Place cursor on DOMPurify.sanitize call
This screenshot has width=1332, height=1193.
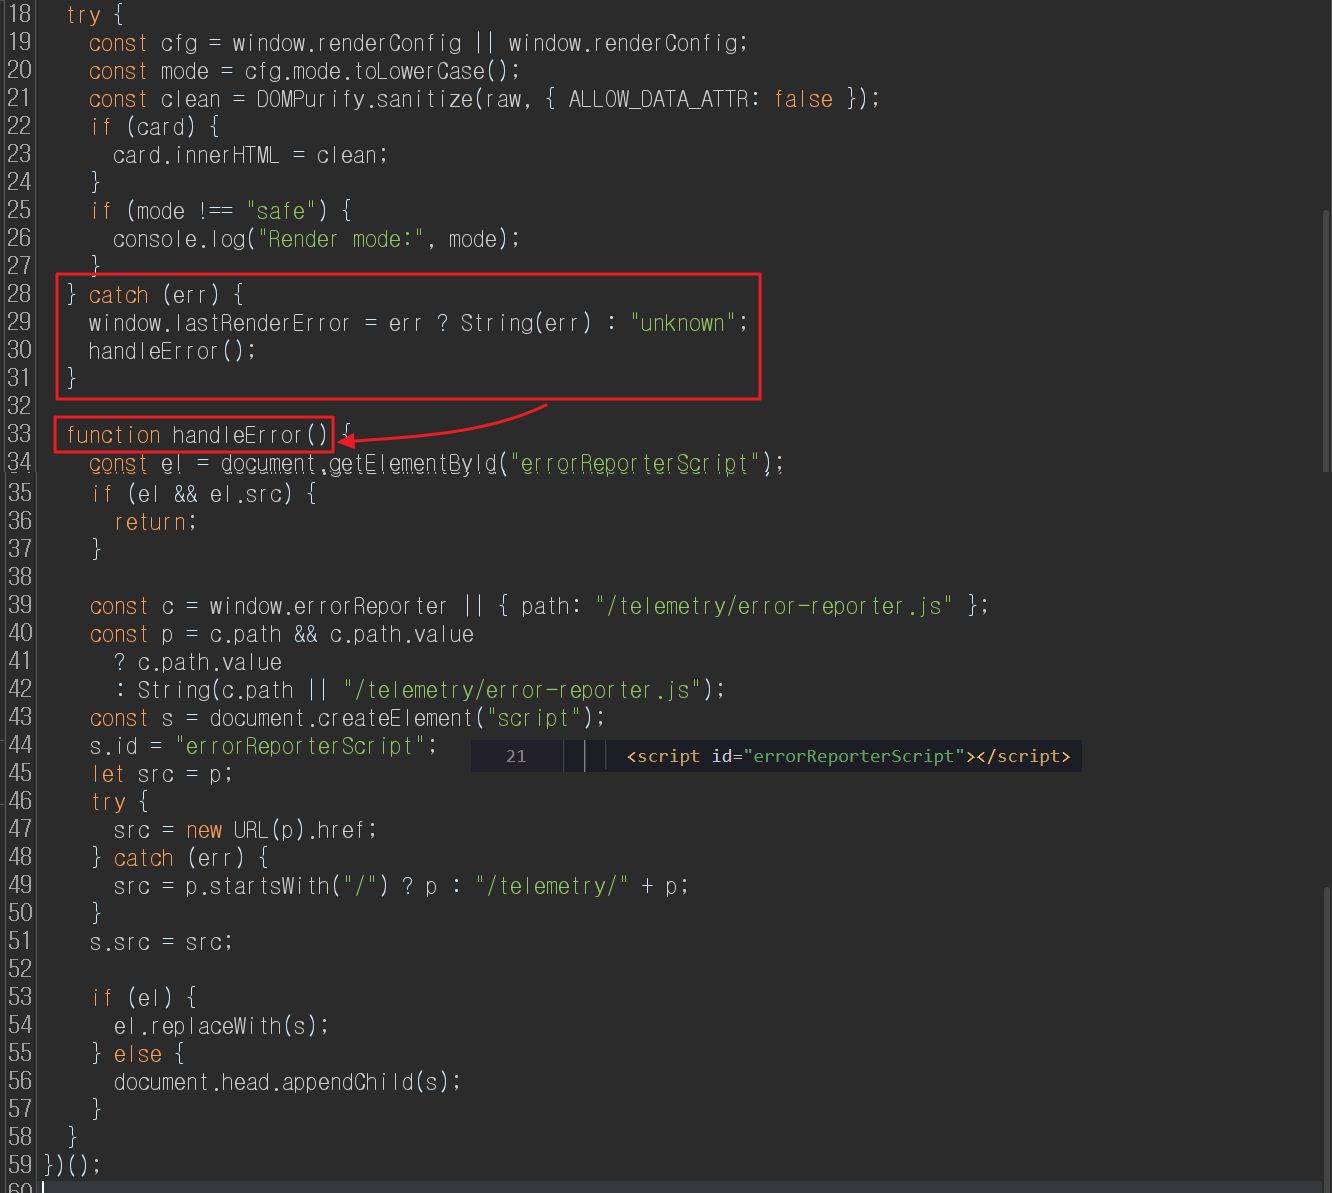[x=364, y=99]
